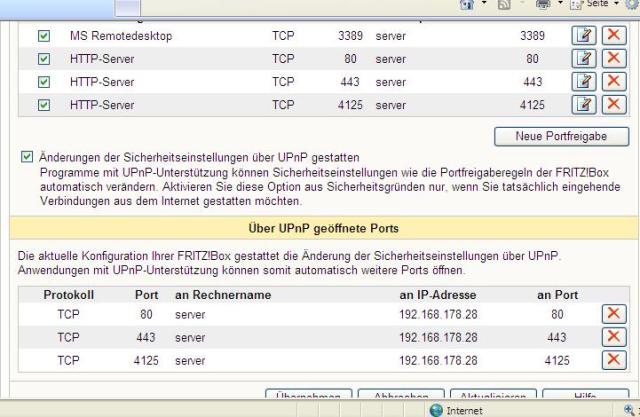Image resolution: width=640 pixels, height=417 pixels.
Task: Remove the UPnP-opened TCP port 80 entry
Action: 614,314
